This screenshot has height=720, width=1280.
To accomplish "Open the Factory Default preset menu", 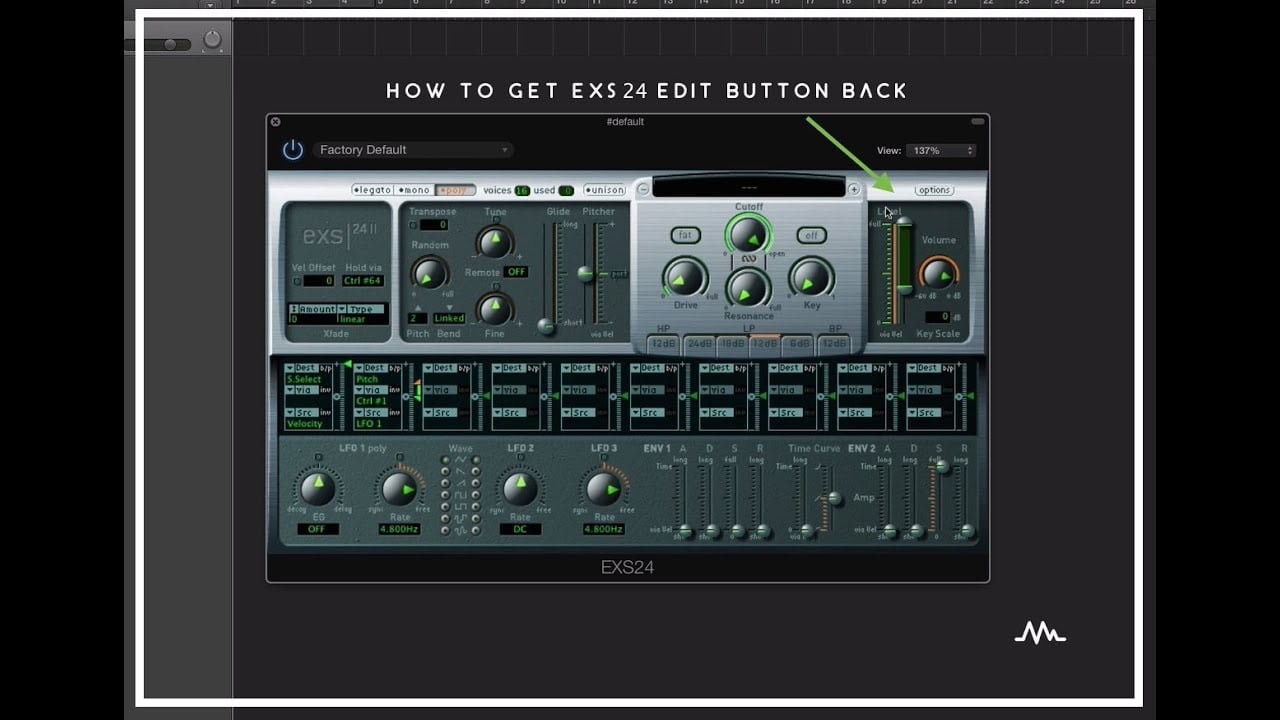I will tap(413, 150).
